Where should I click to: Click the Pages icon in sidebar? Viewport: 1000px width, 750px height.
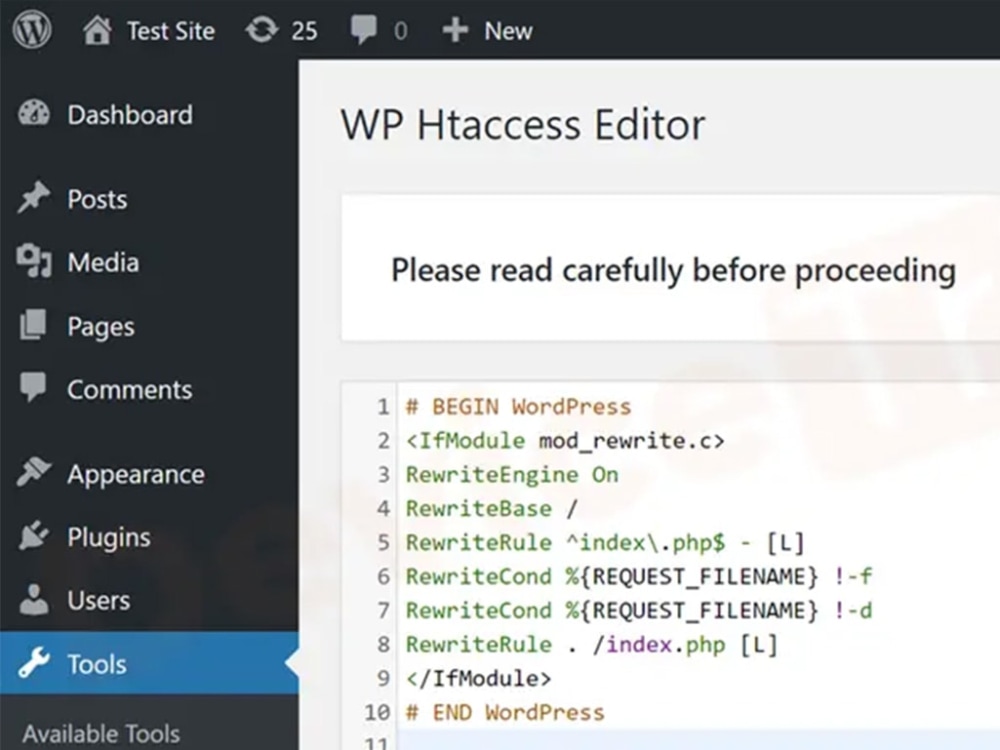34,326
